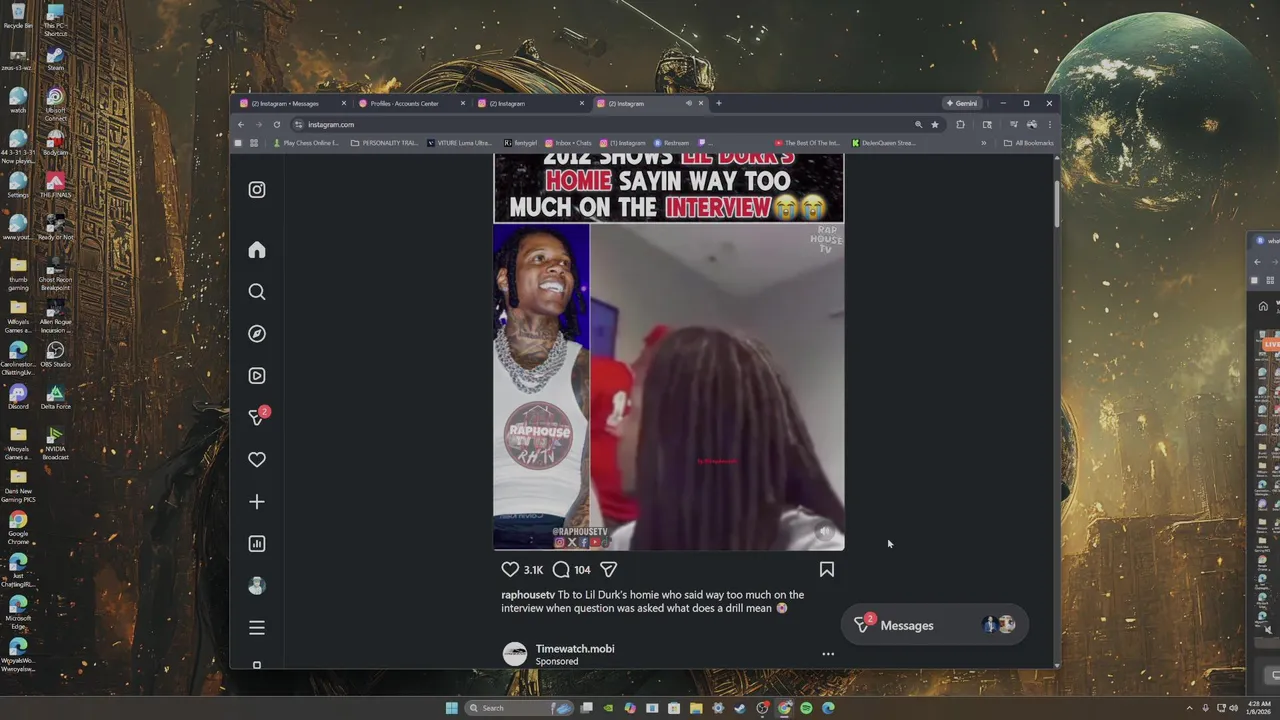
Task: Open the PERSONALITY TRAI... bookmark folder
Action: [385, 143]
